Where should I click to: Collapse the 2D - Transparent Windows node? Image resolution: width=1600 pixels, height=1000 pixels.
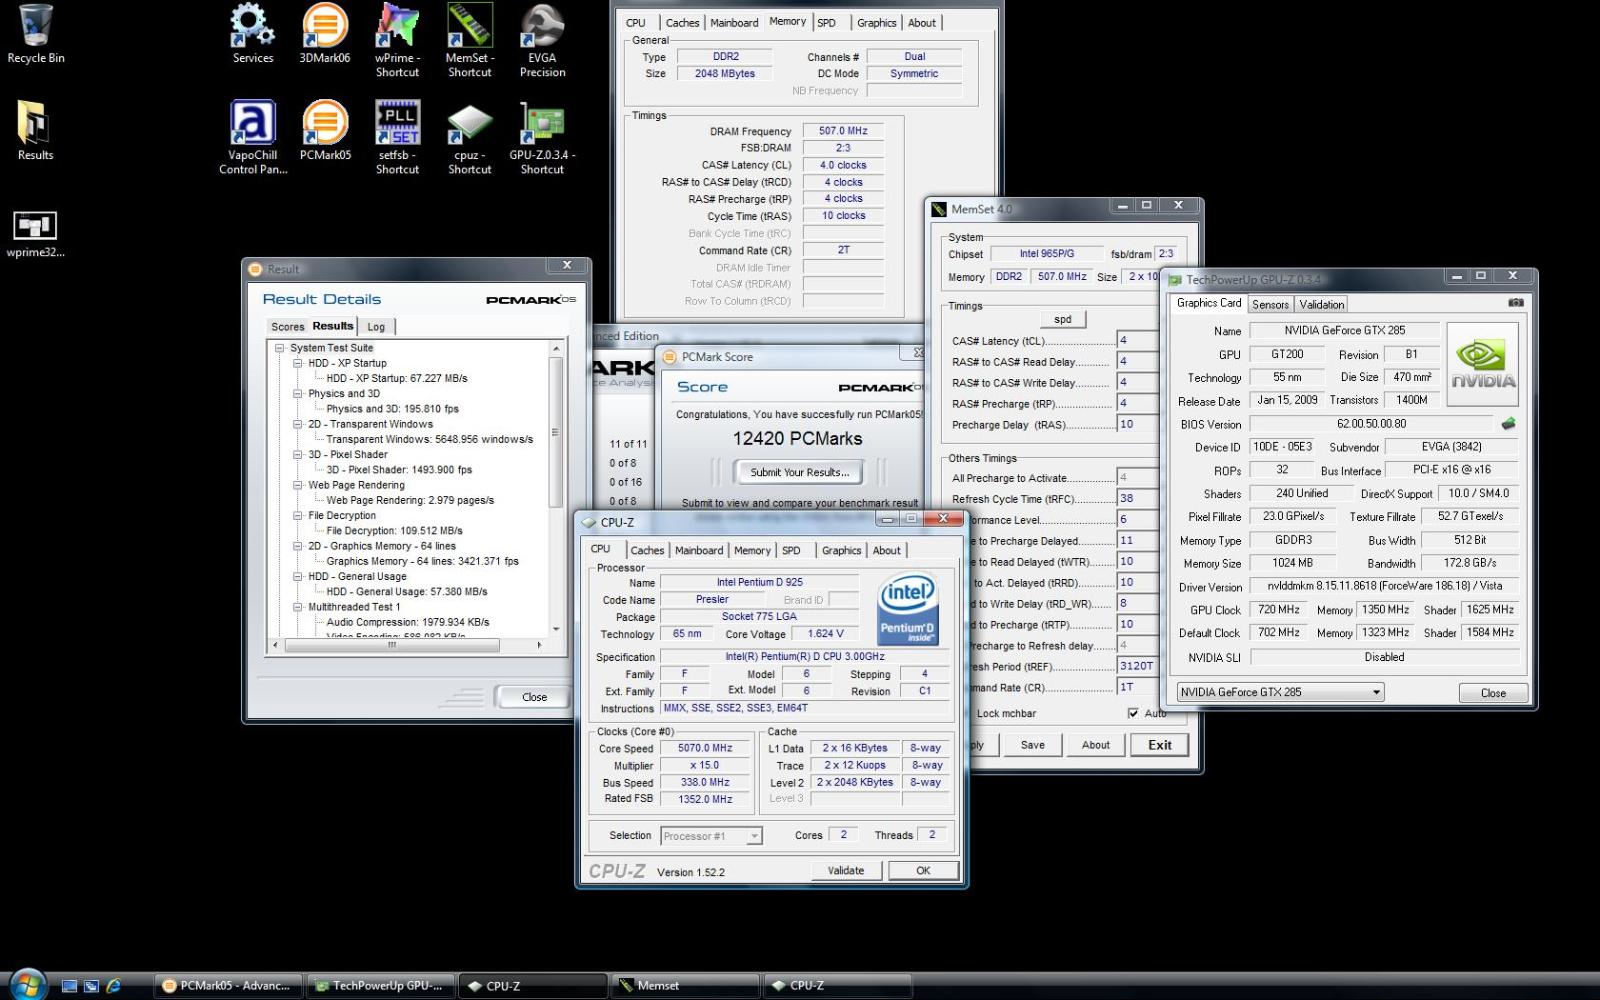[298, 424]
